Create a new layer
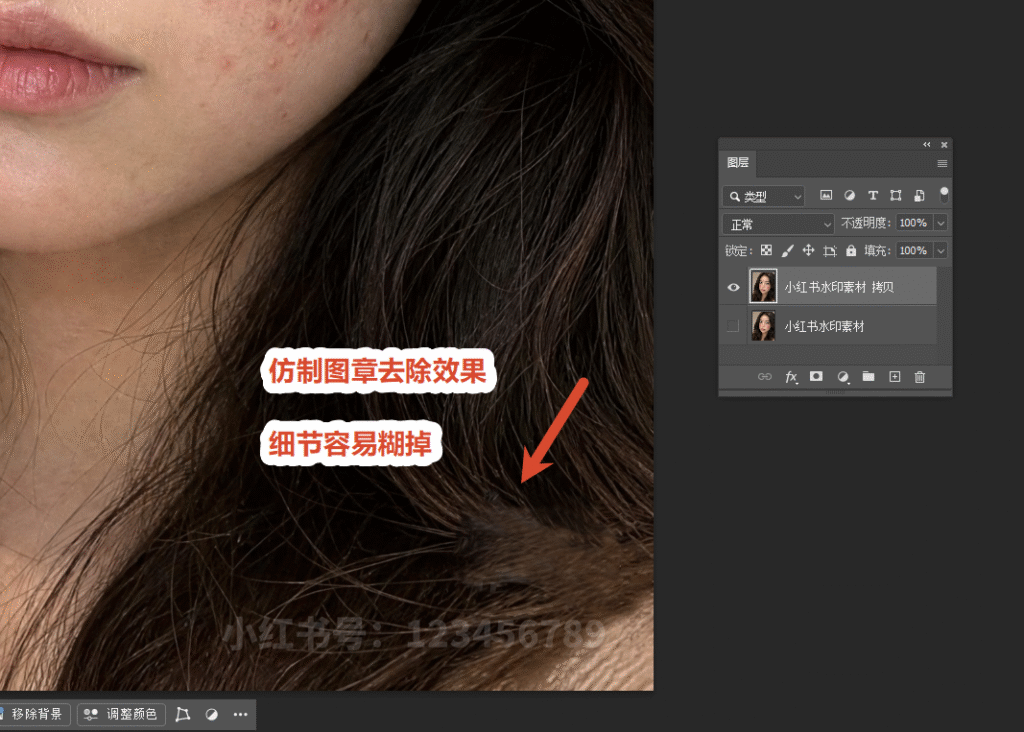 [895, 377]
